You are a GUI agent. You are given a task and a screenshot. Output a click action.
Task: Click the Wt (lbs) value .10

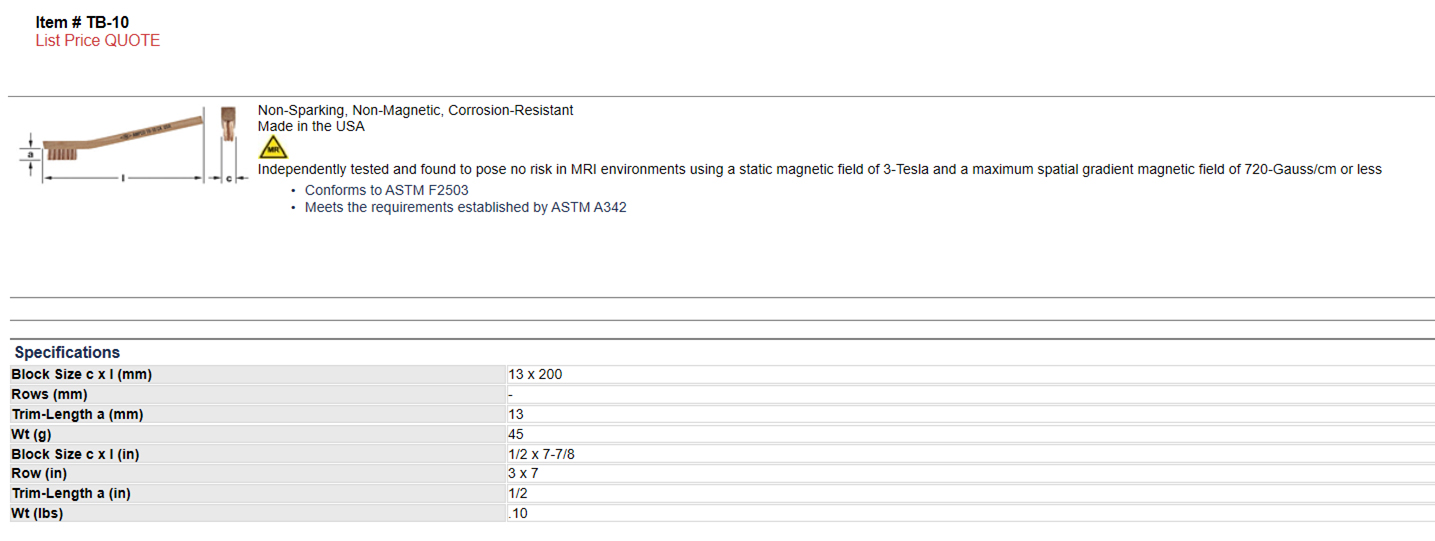click(518, 513)
